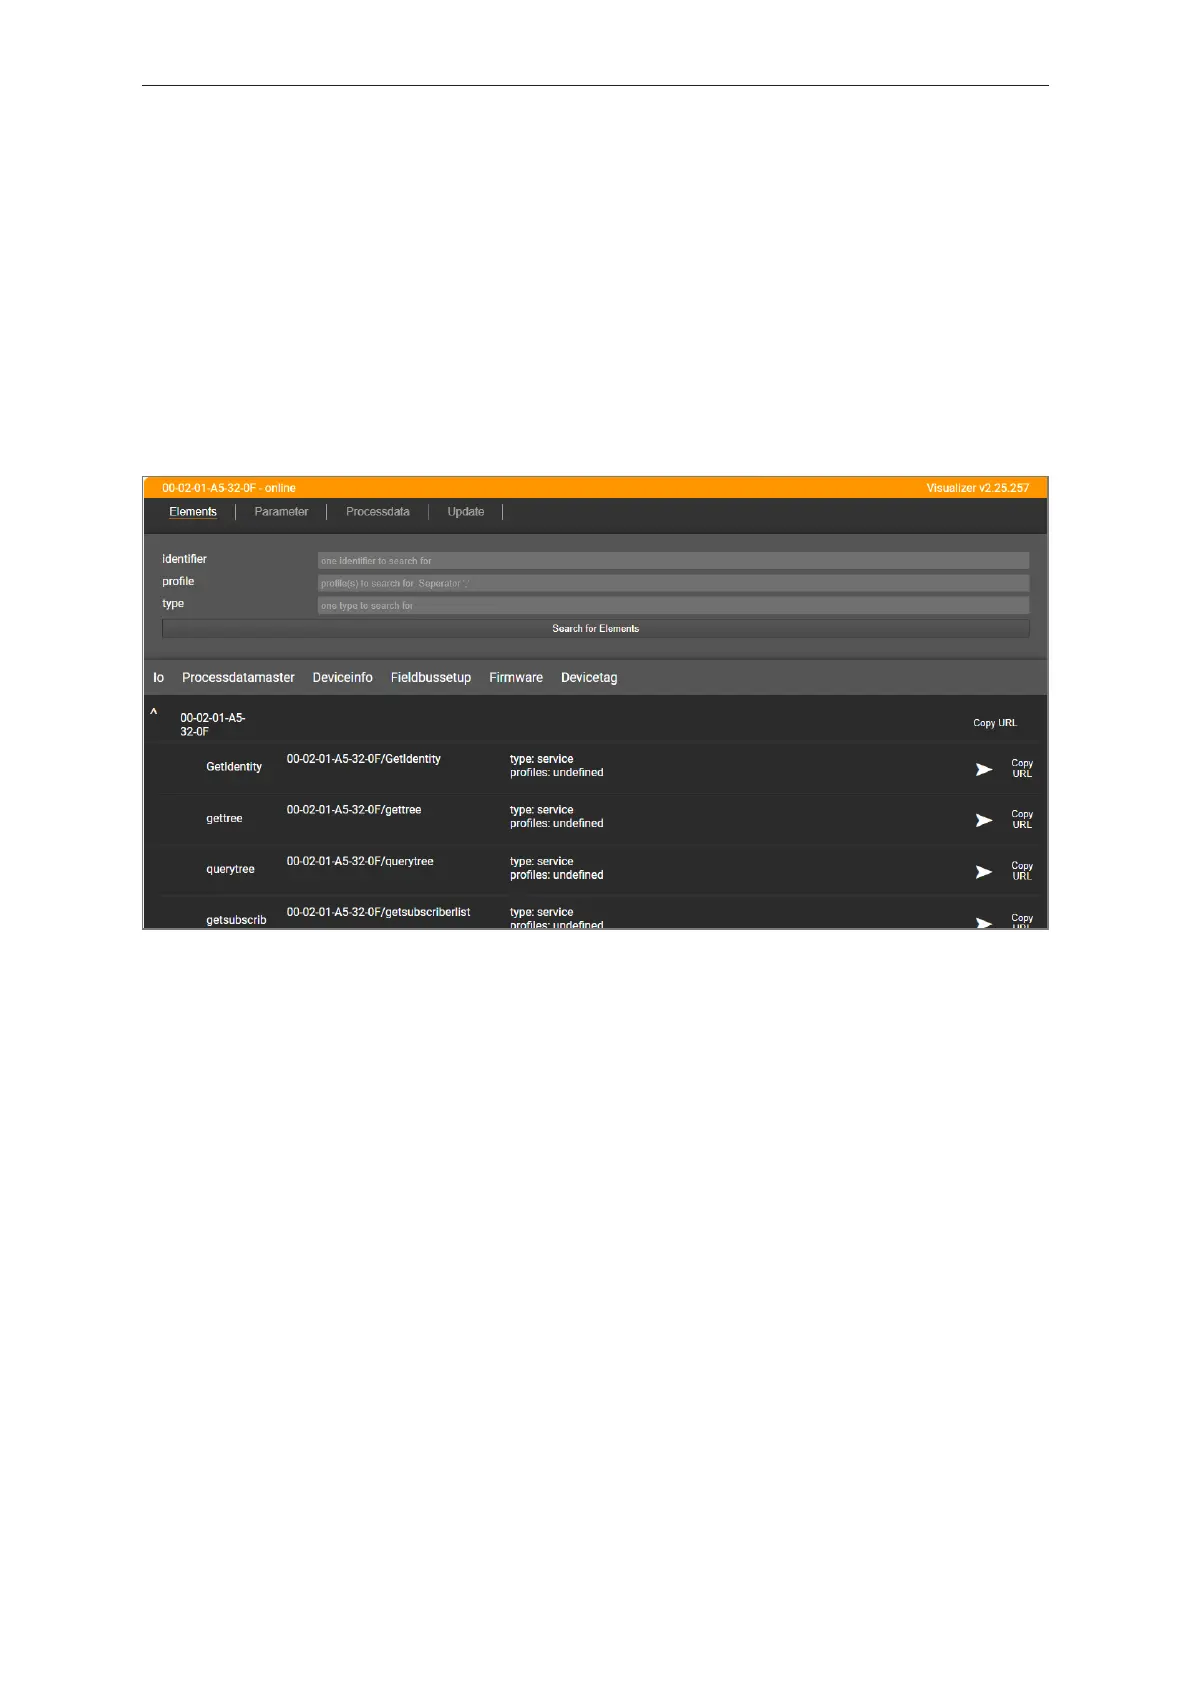Click the gettree service arrow icon
The height and width of the screenshot is (1684, 1191).
click(x=983, y=820)
